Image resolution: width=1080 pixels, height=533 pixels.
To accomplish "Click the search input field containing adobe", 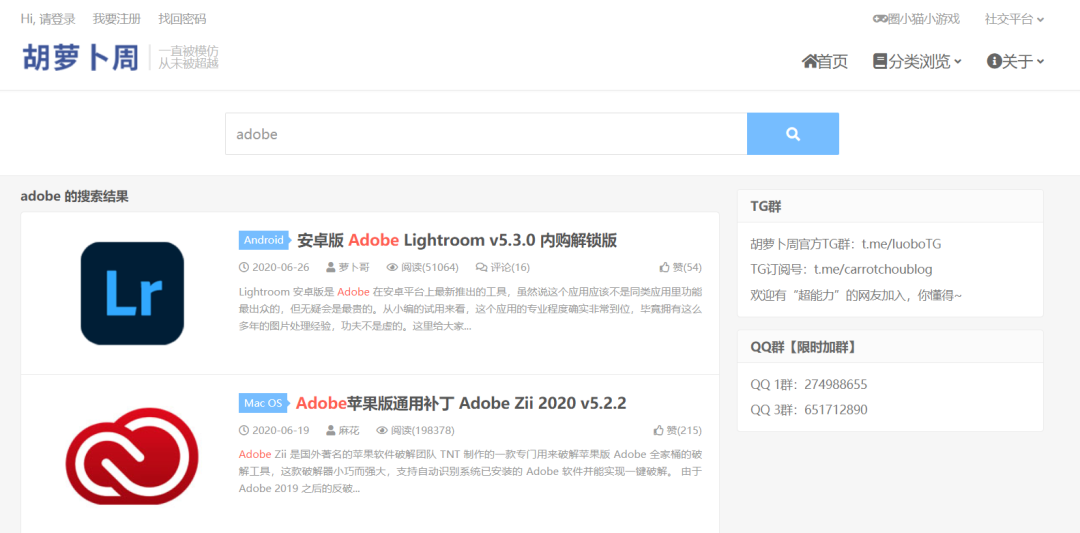I will (486, 134).
